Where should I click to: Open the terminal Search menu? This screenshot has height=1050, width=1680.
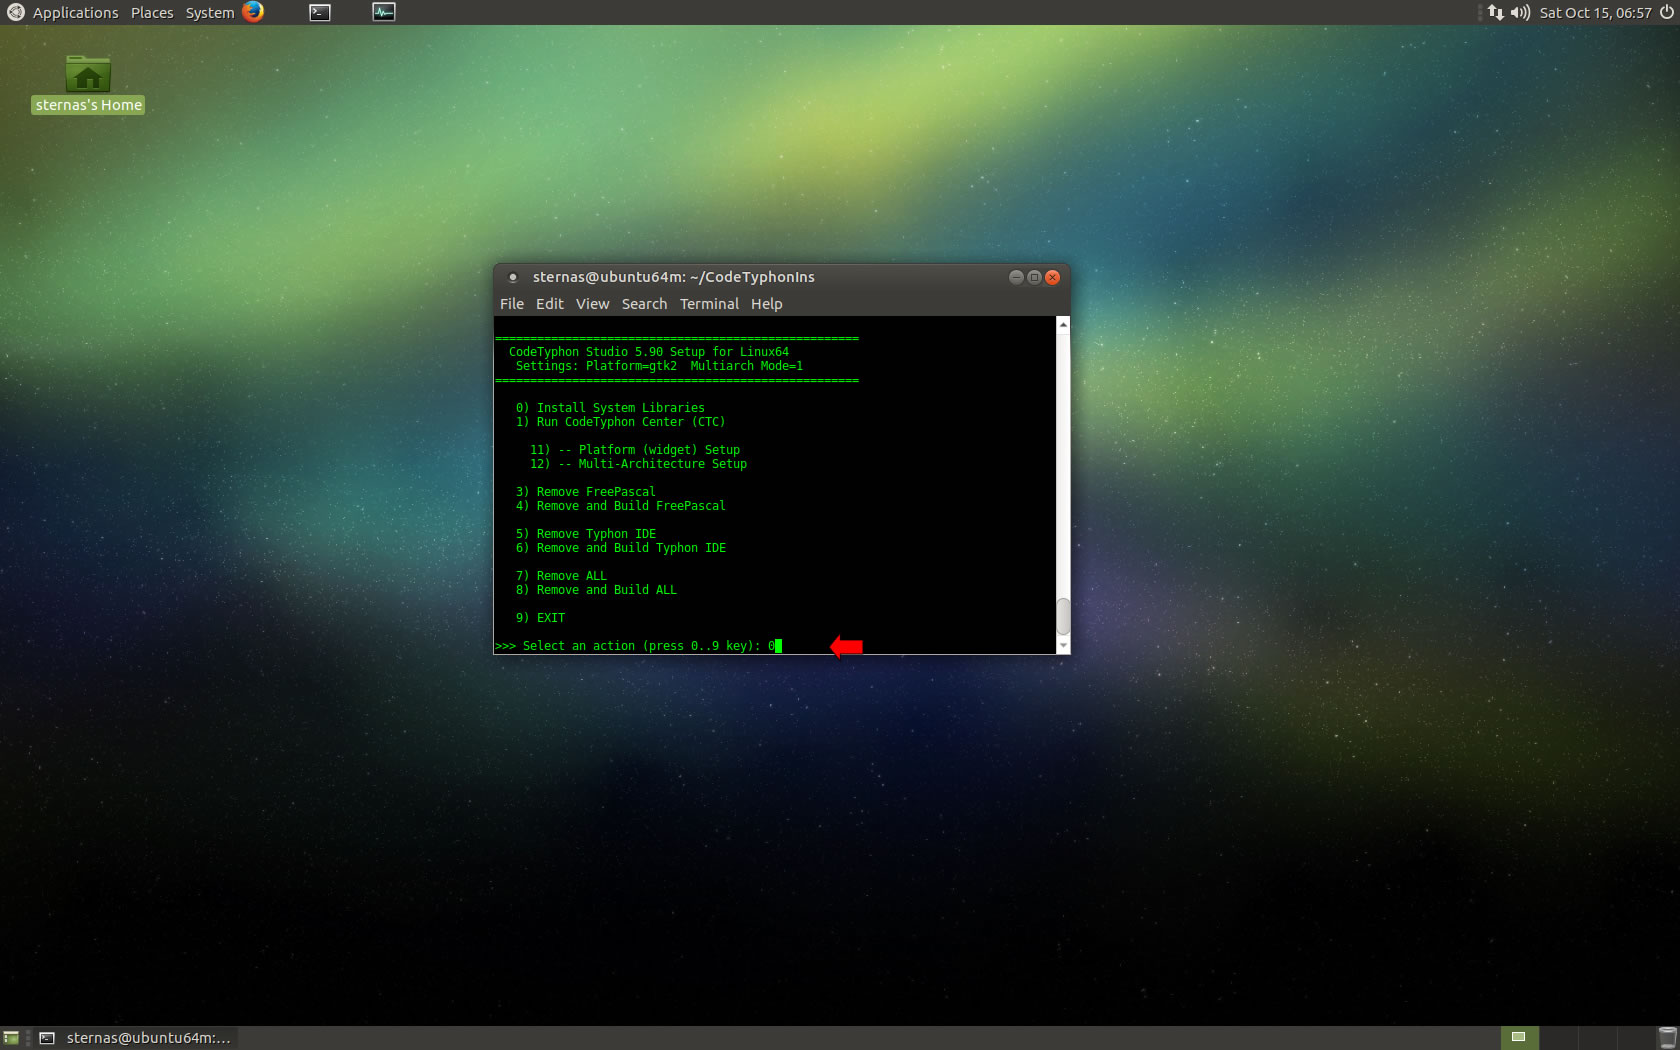pyautogui.click(x=644, y=304)
